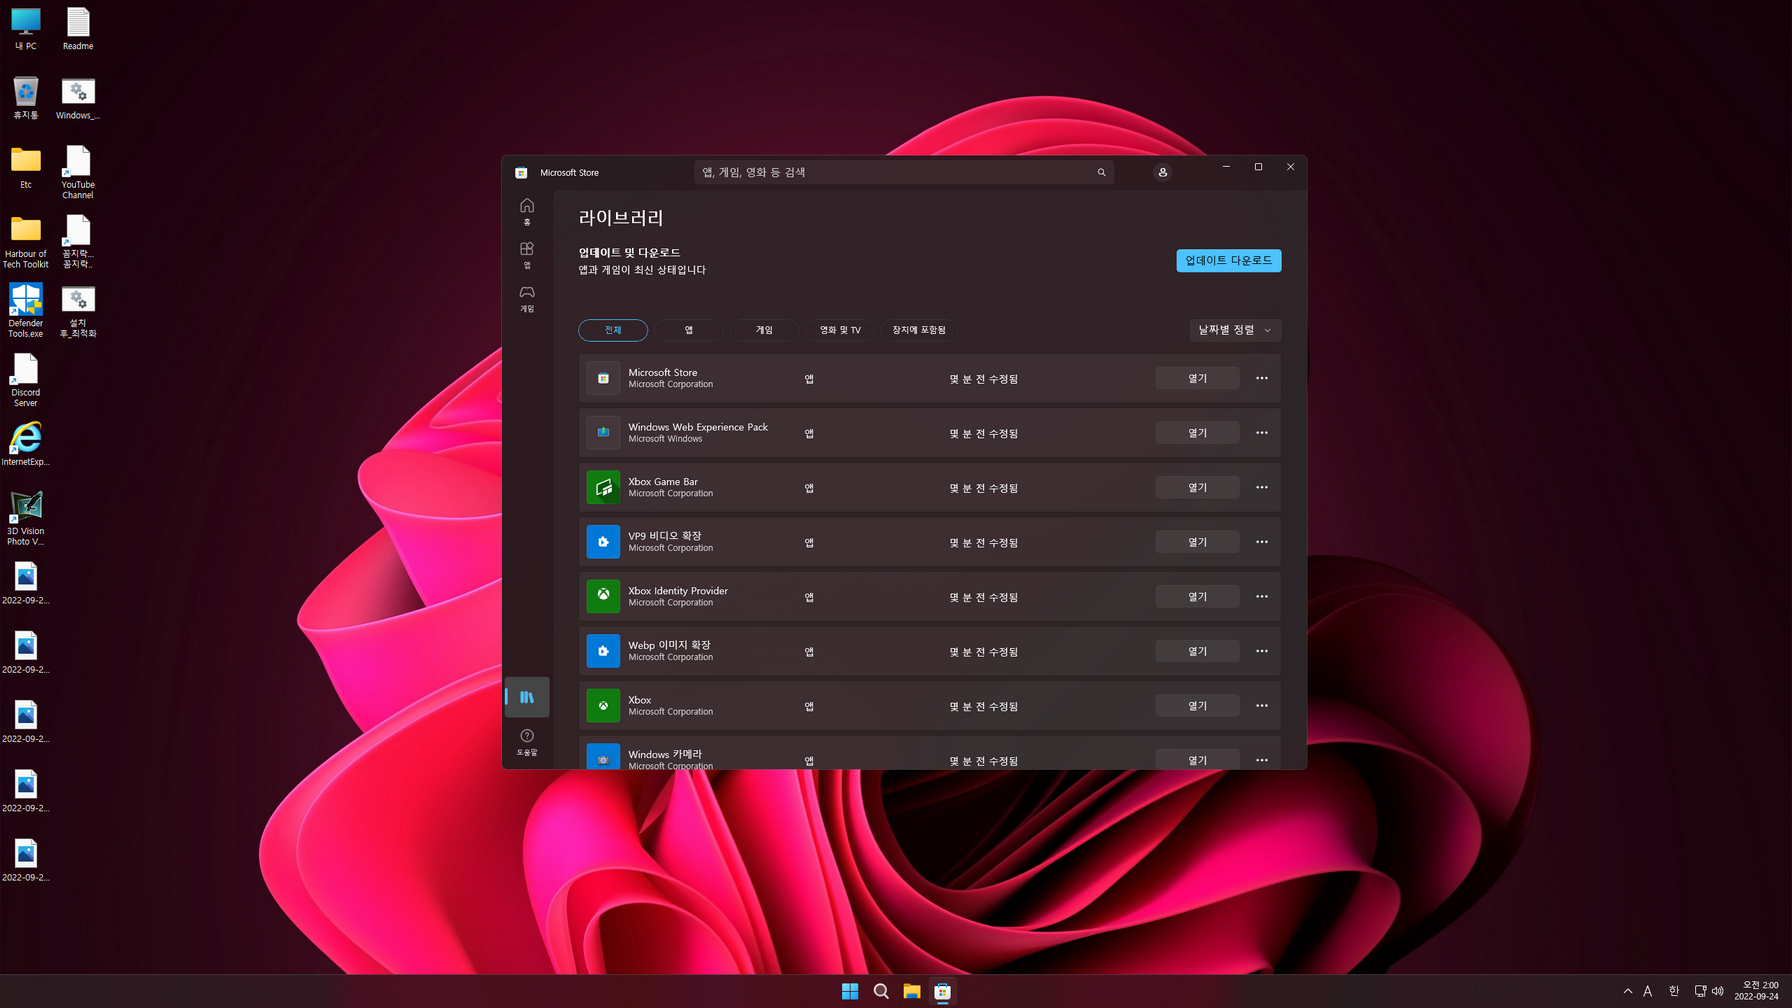
Task: Select the Harbour of Tech Toolkit folder
Action: point(26,242)
